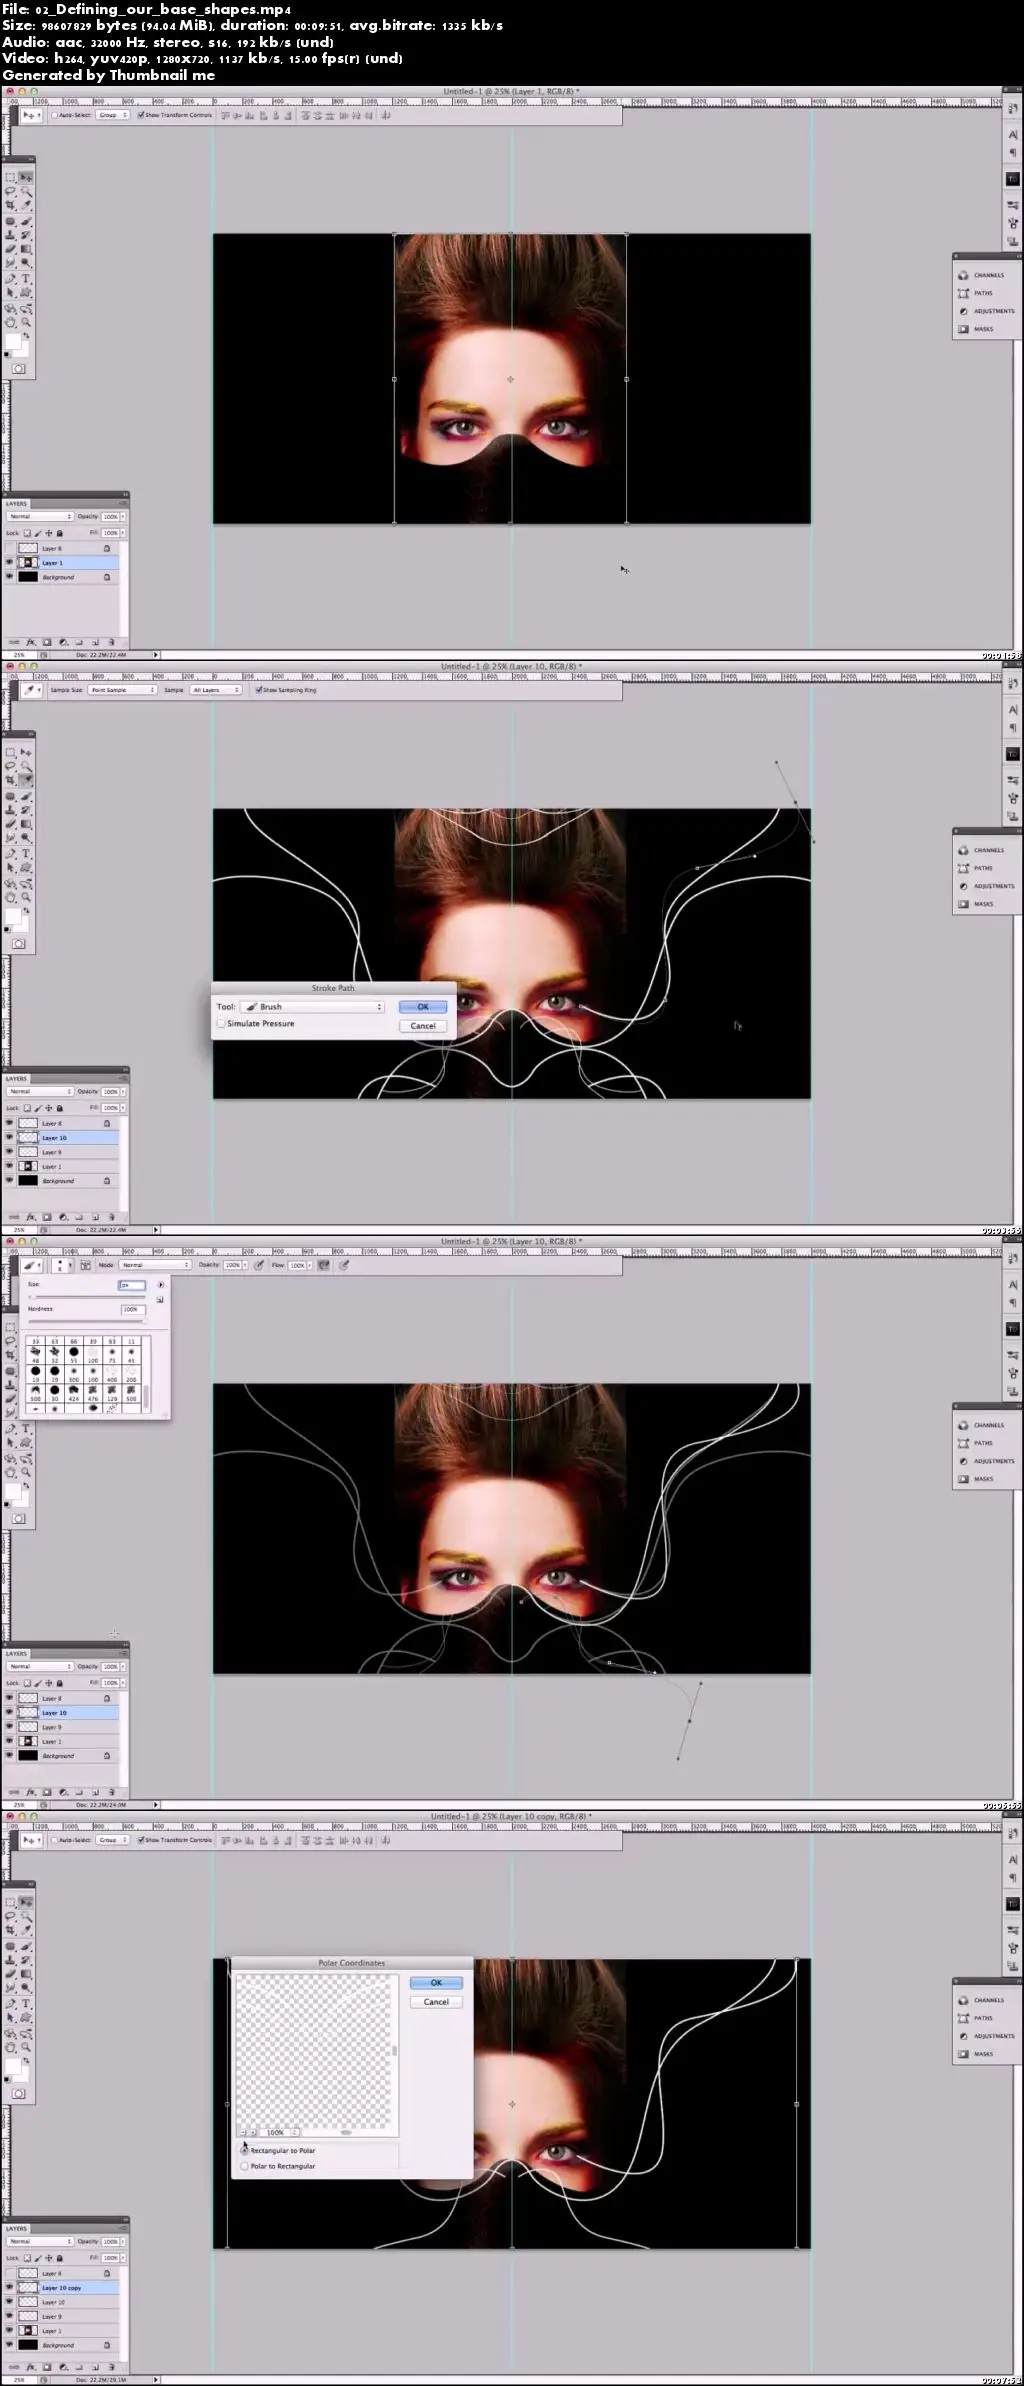Open the brush picker flyout menu arrow
1024x2386 pixels.
coord(160,1285)
